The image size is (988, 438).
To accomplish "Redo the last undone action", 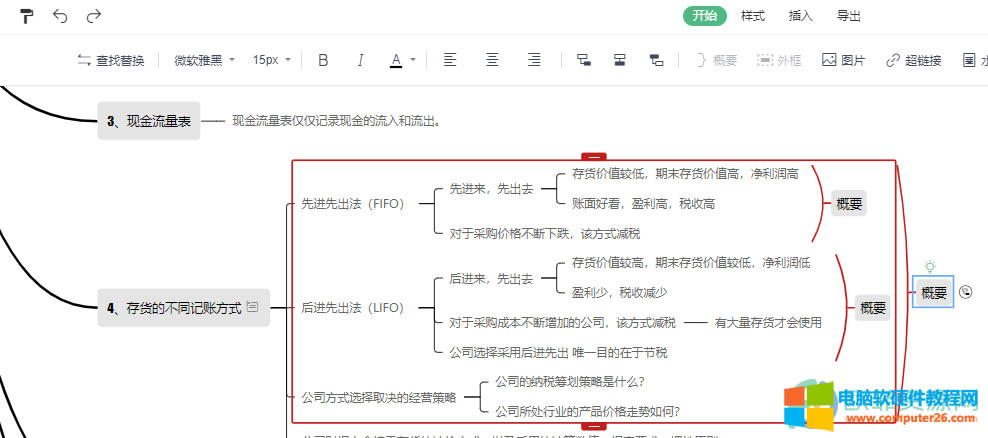I will (x=94, y=16).
